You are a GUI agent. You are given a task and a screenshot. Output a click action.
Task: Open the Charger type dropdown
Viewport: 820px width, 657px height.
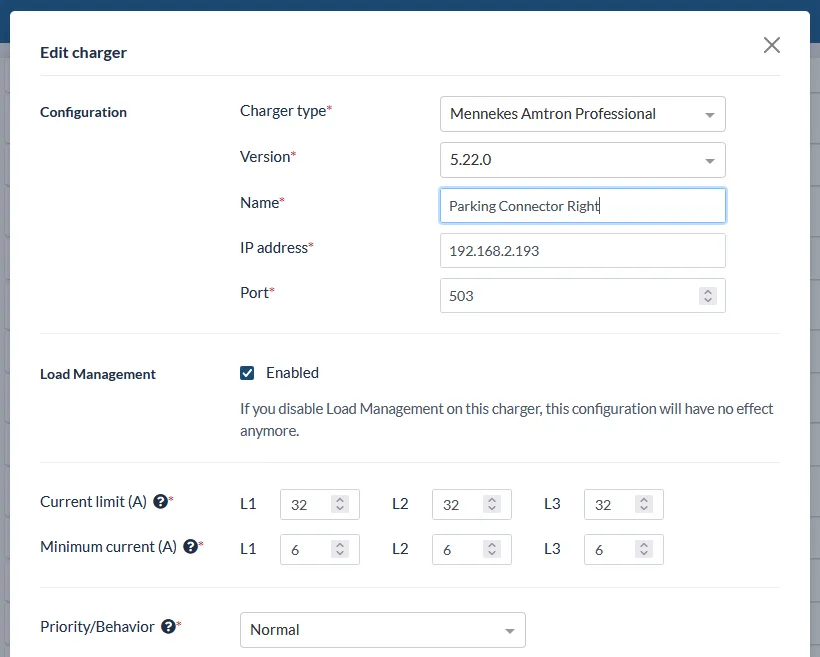tap(582, 114)
